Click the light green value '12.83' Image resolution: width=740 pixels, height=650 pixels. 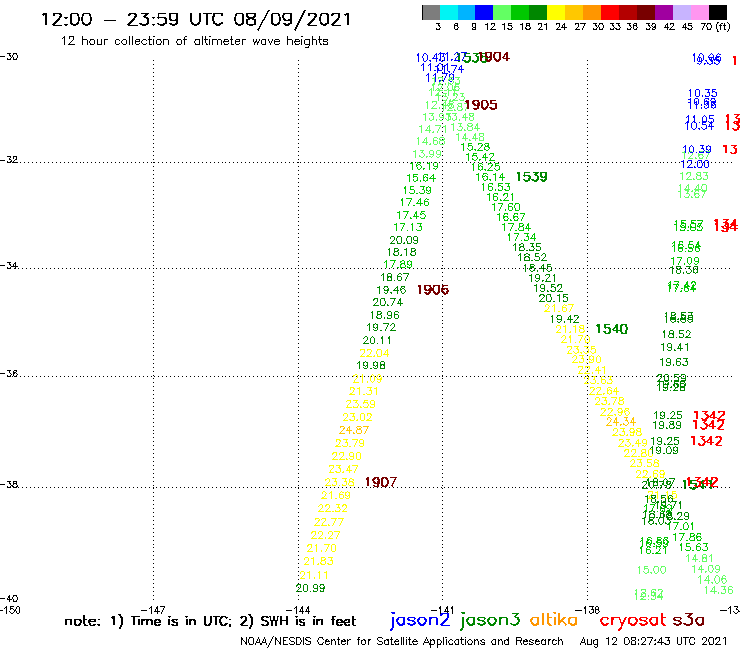694,176
